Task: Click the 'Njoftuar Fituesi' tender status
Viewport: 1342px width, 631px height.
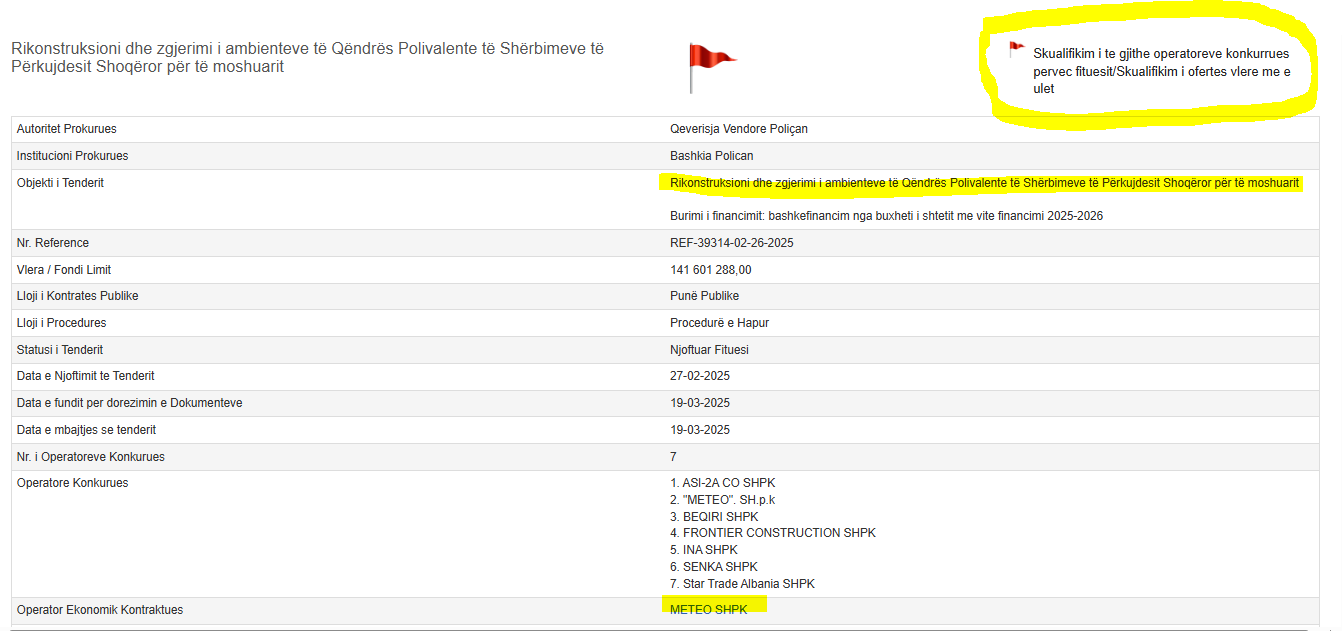Action: [709, 350]
